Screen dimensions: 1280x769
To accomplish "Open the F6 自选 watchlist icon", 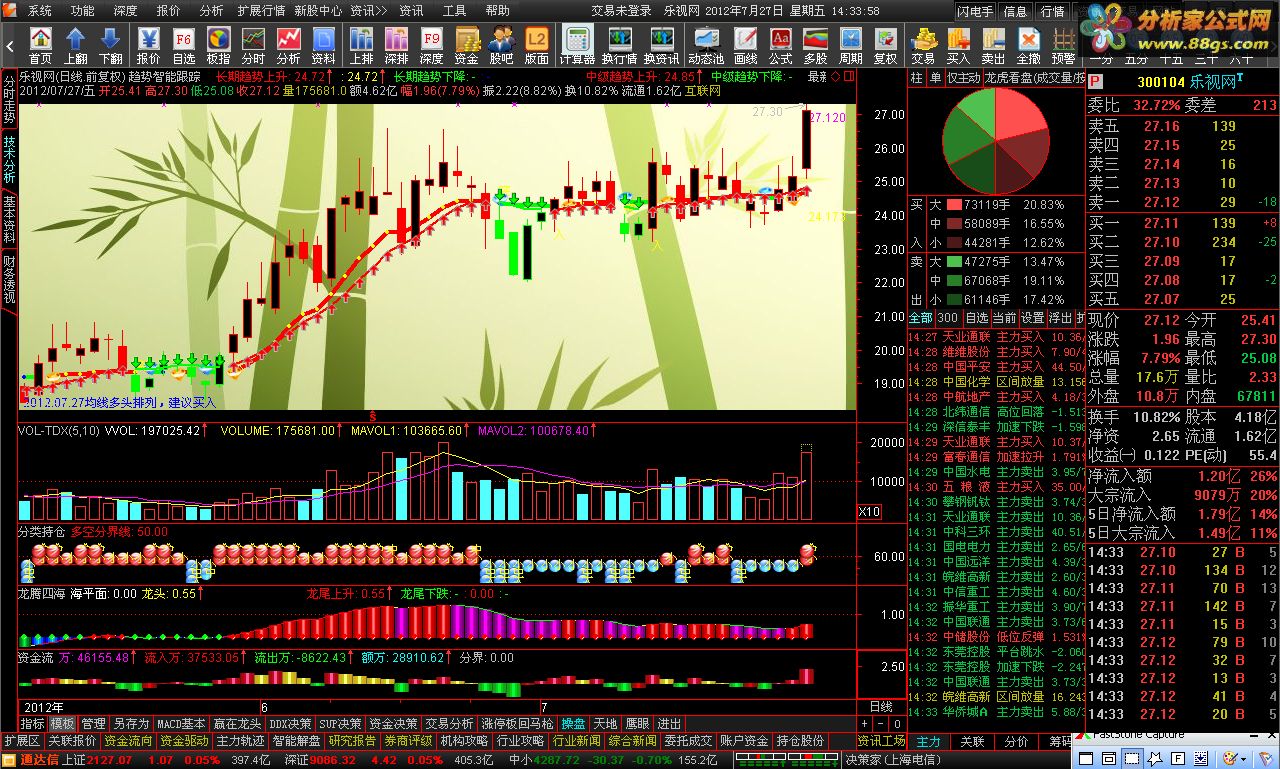I will pyautogui.click(x=184, y=46).
